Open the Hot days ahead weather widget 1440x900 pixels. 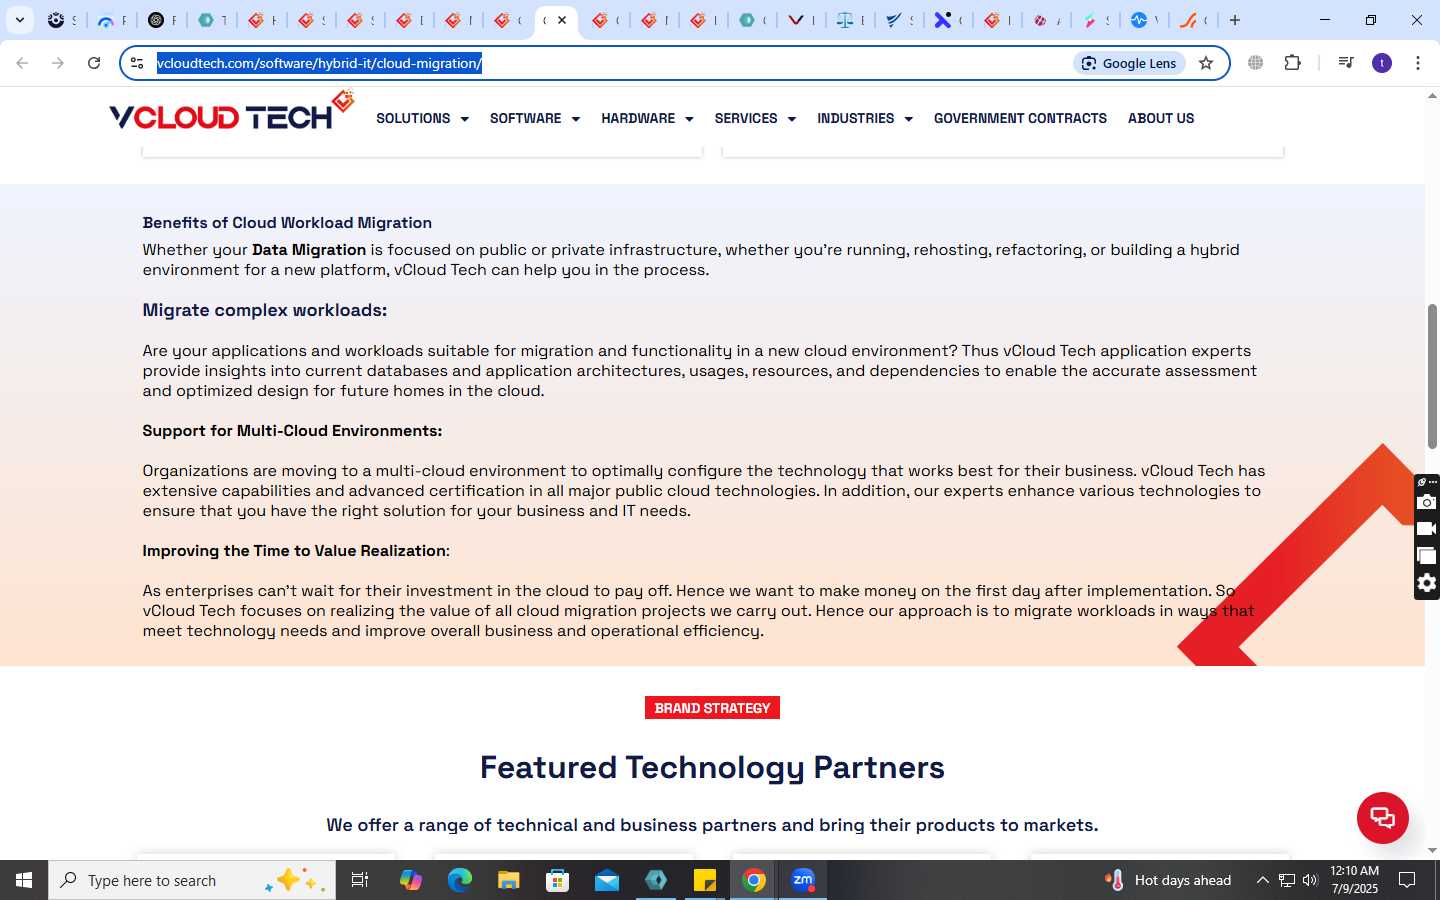1168,880
